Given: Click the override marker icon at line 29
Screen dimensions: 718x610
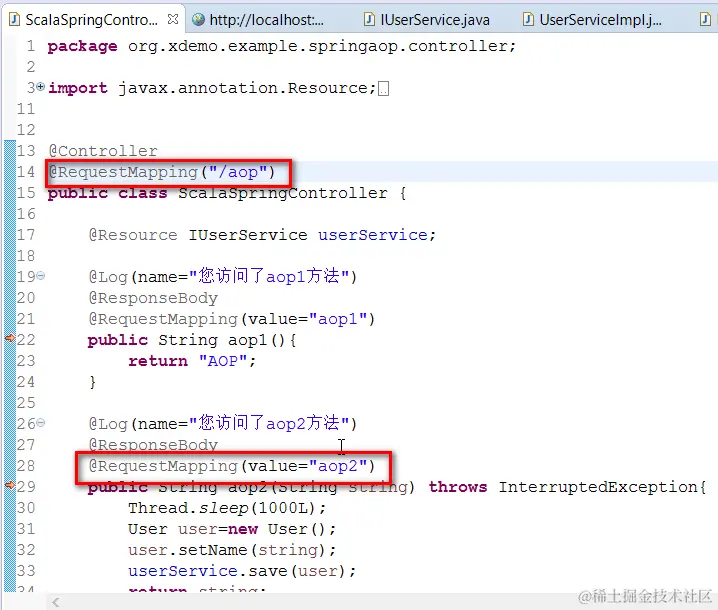Looking at the screenshot, I should [x=10, y=485].
